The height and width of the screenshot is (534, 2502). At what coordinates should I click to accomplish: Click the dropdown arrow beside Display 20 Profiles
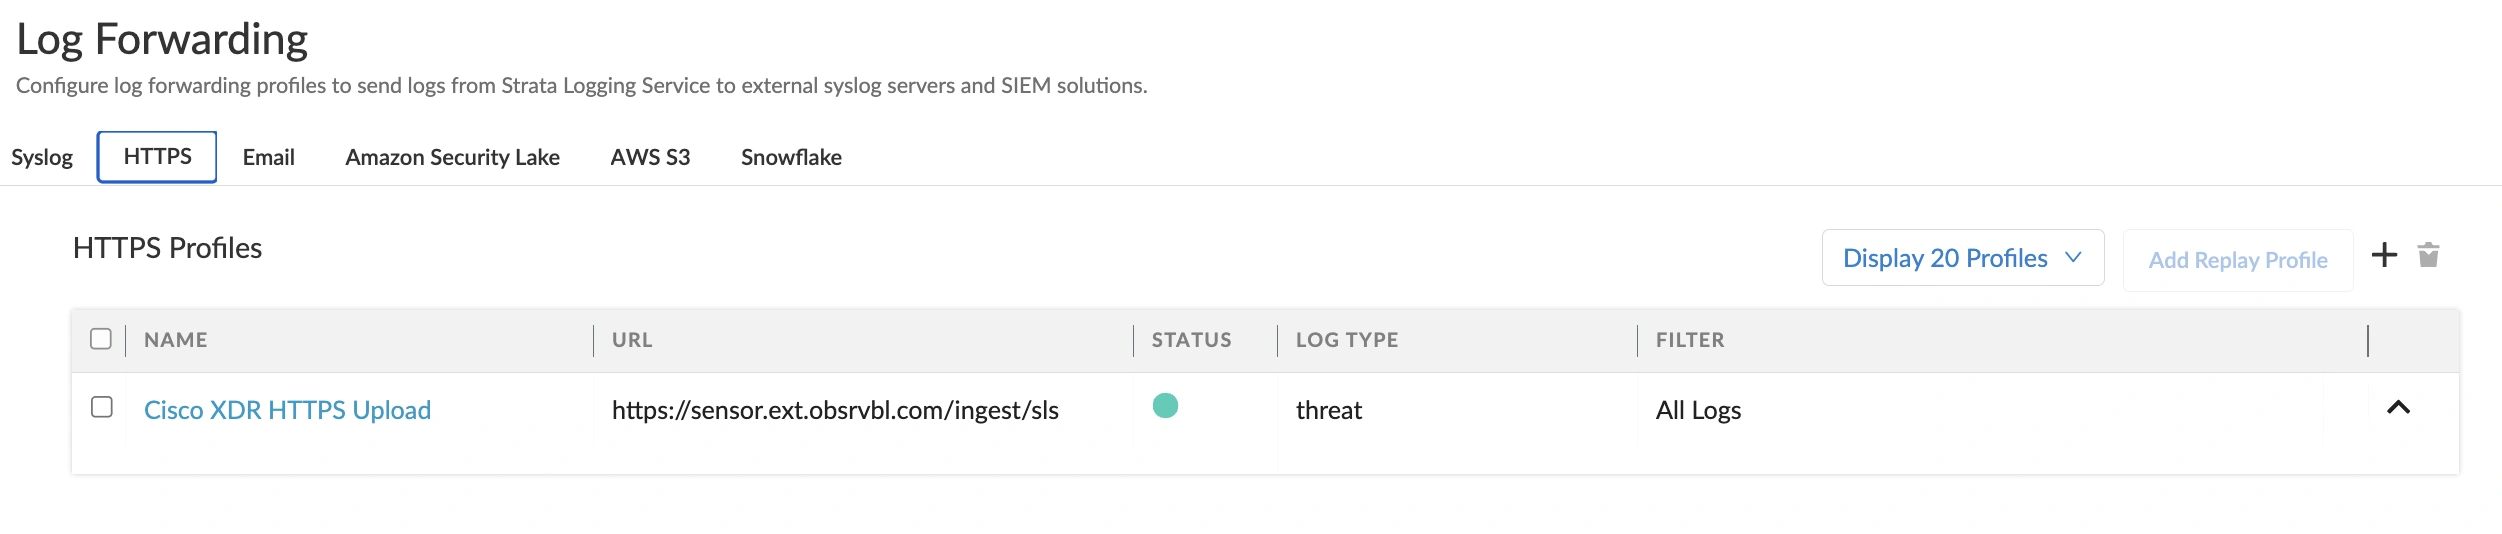pos(2073,257)
